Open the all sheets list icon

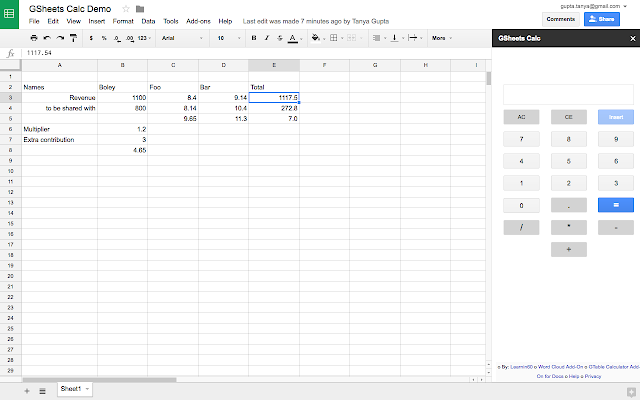[x=42, y=391]
